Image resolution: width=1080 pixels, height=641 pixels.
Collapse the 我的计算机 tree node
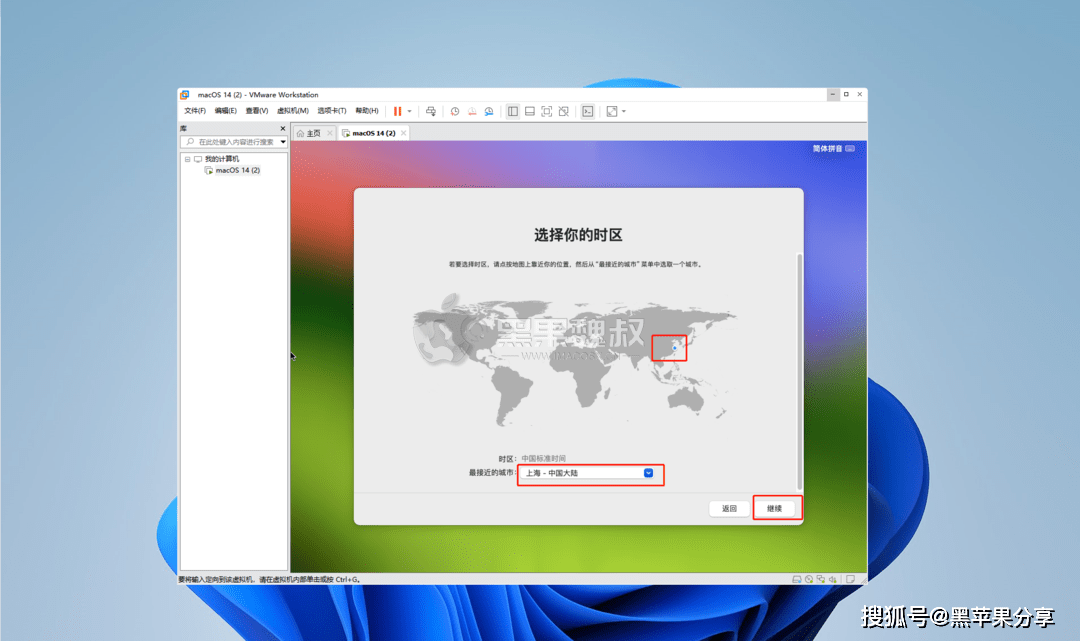pos(187,159)
